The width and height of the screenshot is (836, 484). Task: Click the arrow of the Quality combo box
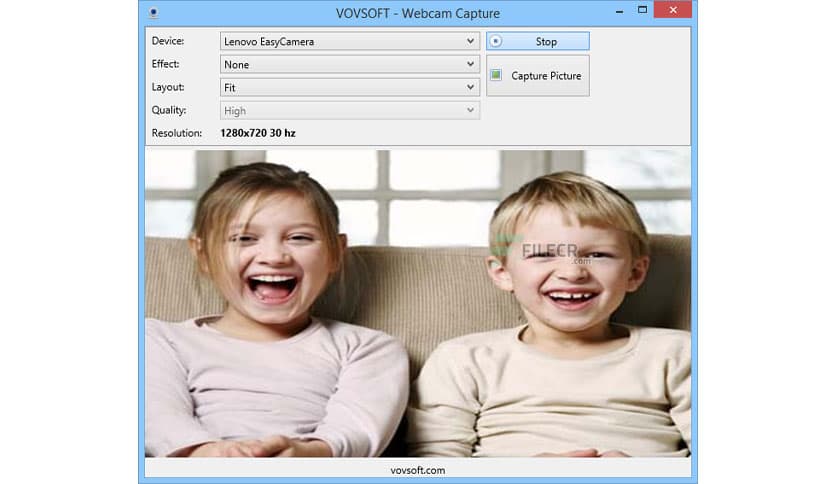[470, 110]
